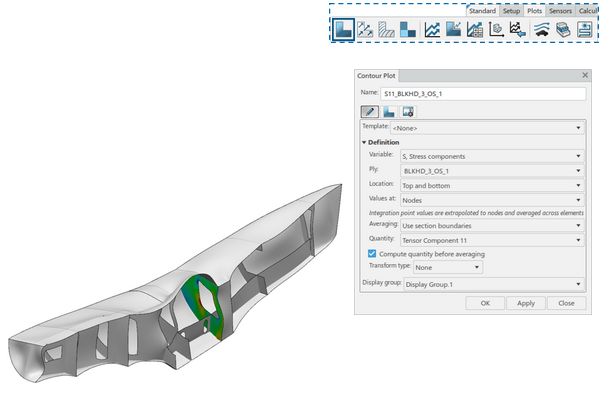Open the Symbol Plot (arrows) tool
Screen dimensions: 602x395
365,30
